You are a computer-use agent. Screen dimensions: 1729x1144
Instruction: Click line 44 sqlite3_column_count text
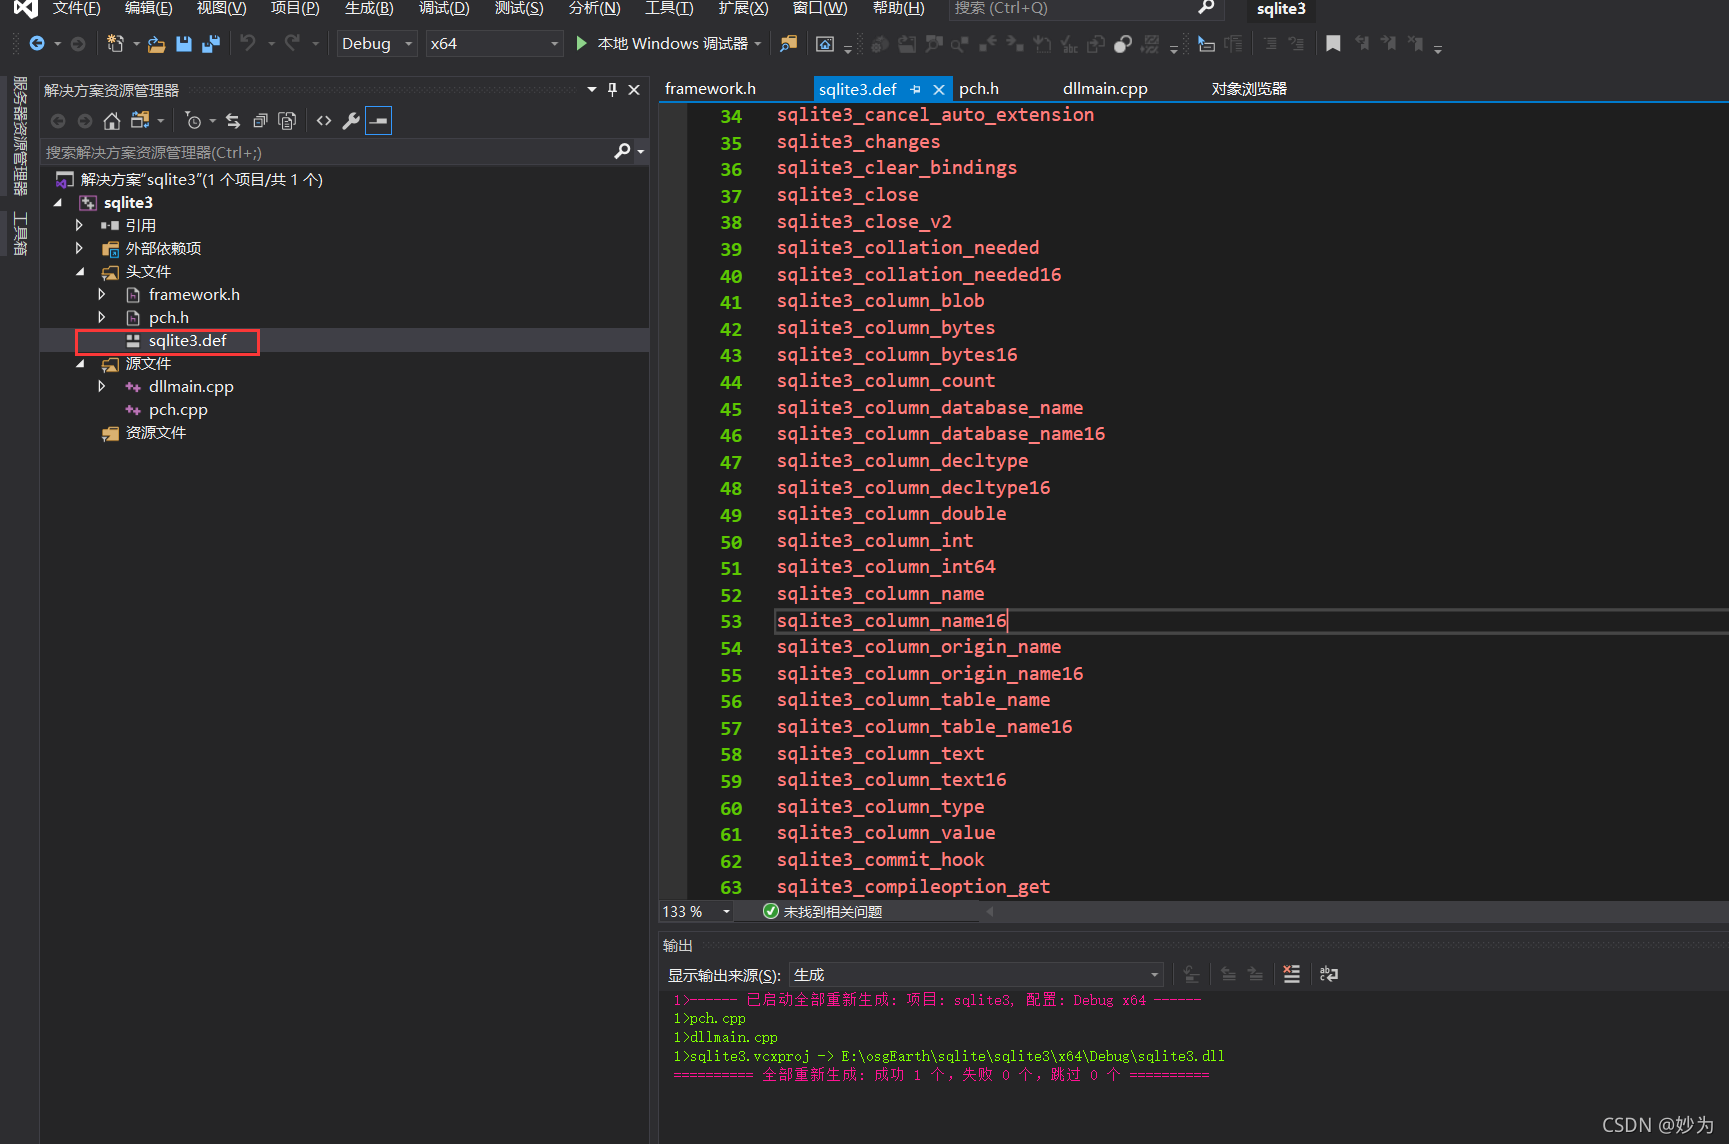886,381
